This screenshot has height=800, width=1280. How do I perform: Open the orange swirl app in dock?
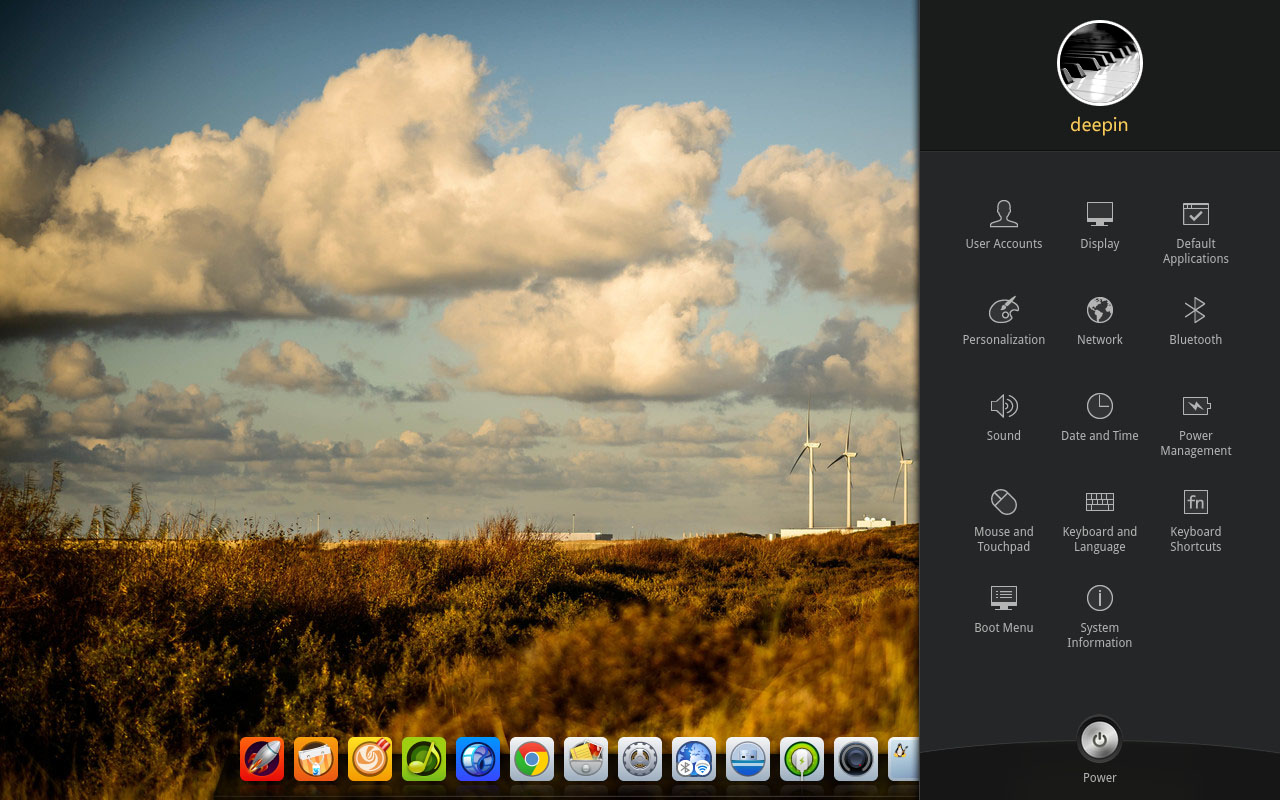click(x=370, y=760)
